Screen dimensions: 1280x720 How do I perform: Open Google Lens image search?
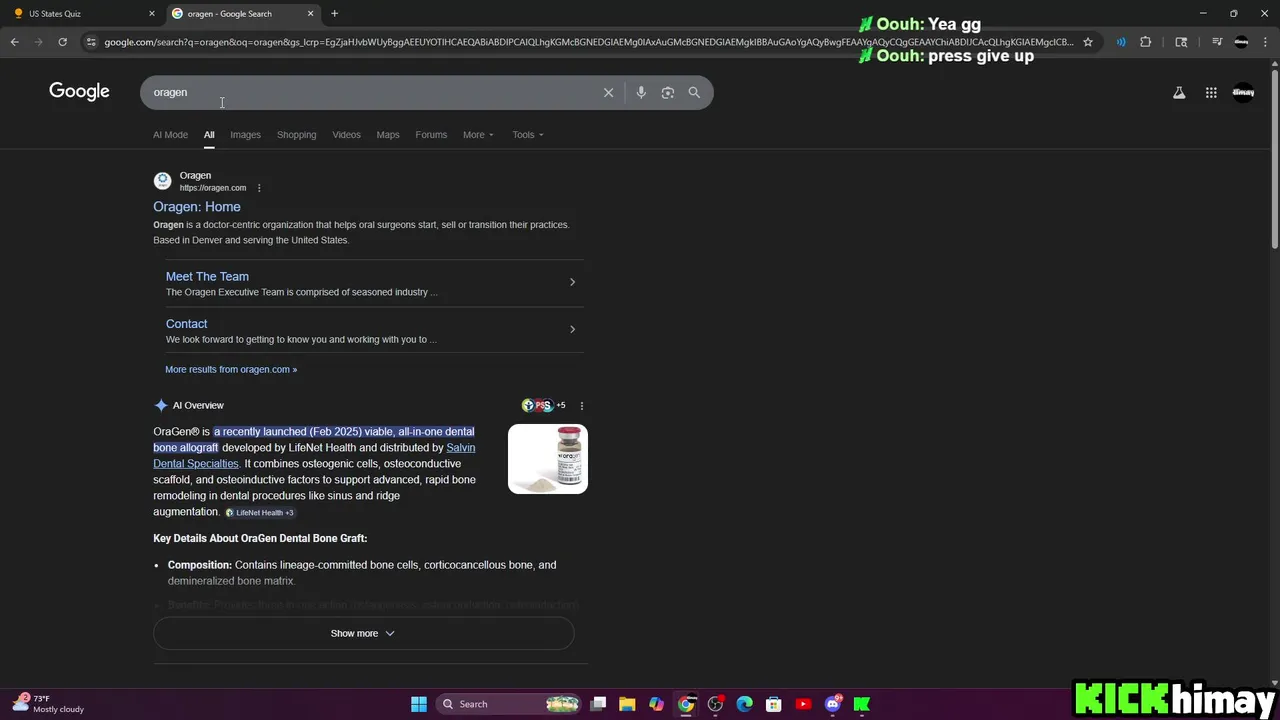[x=667, y=92]
